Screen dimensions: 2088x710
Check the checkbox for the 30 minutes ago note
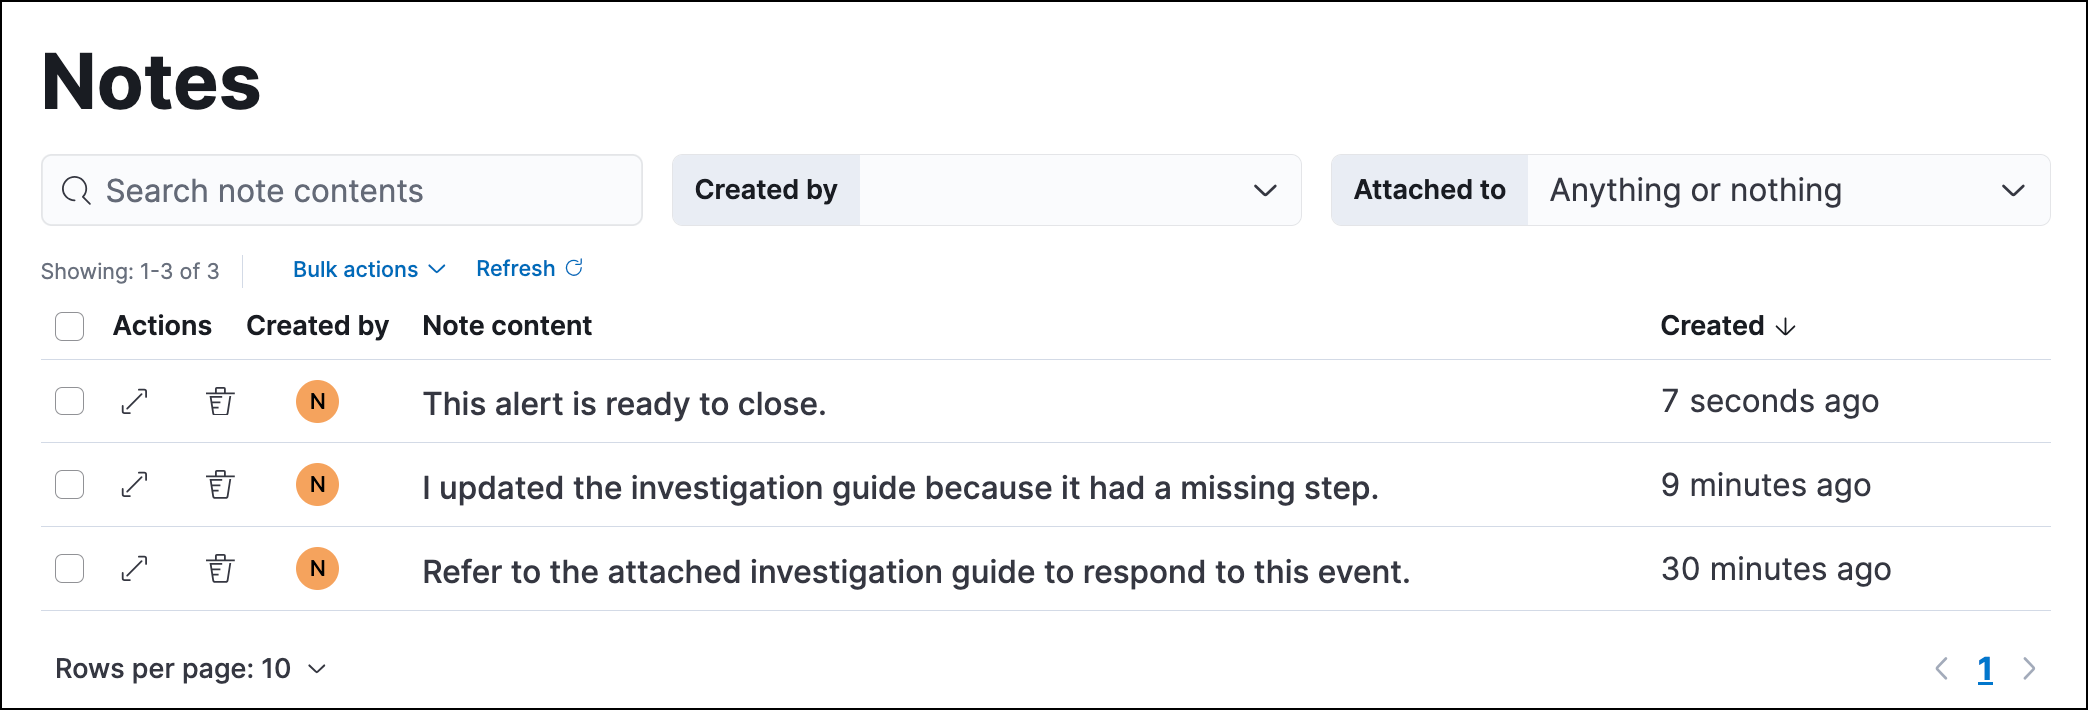[69, 569]
